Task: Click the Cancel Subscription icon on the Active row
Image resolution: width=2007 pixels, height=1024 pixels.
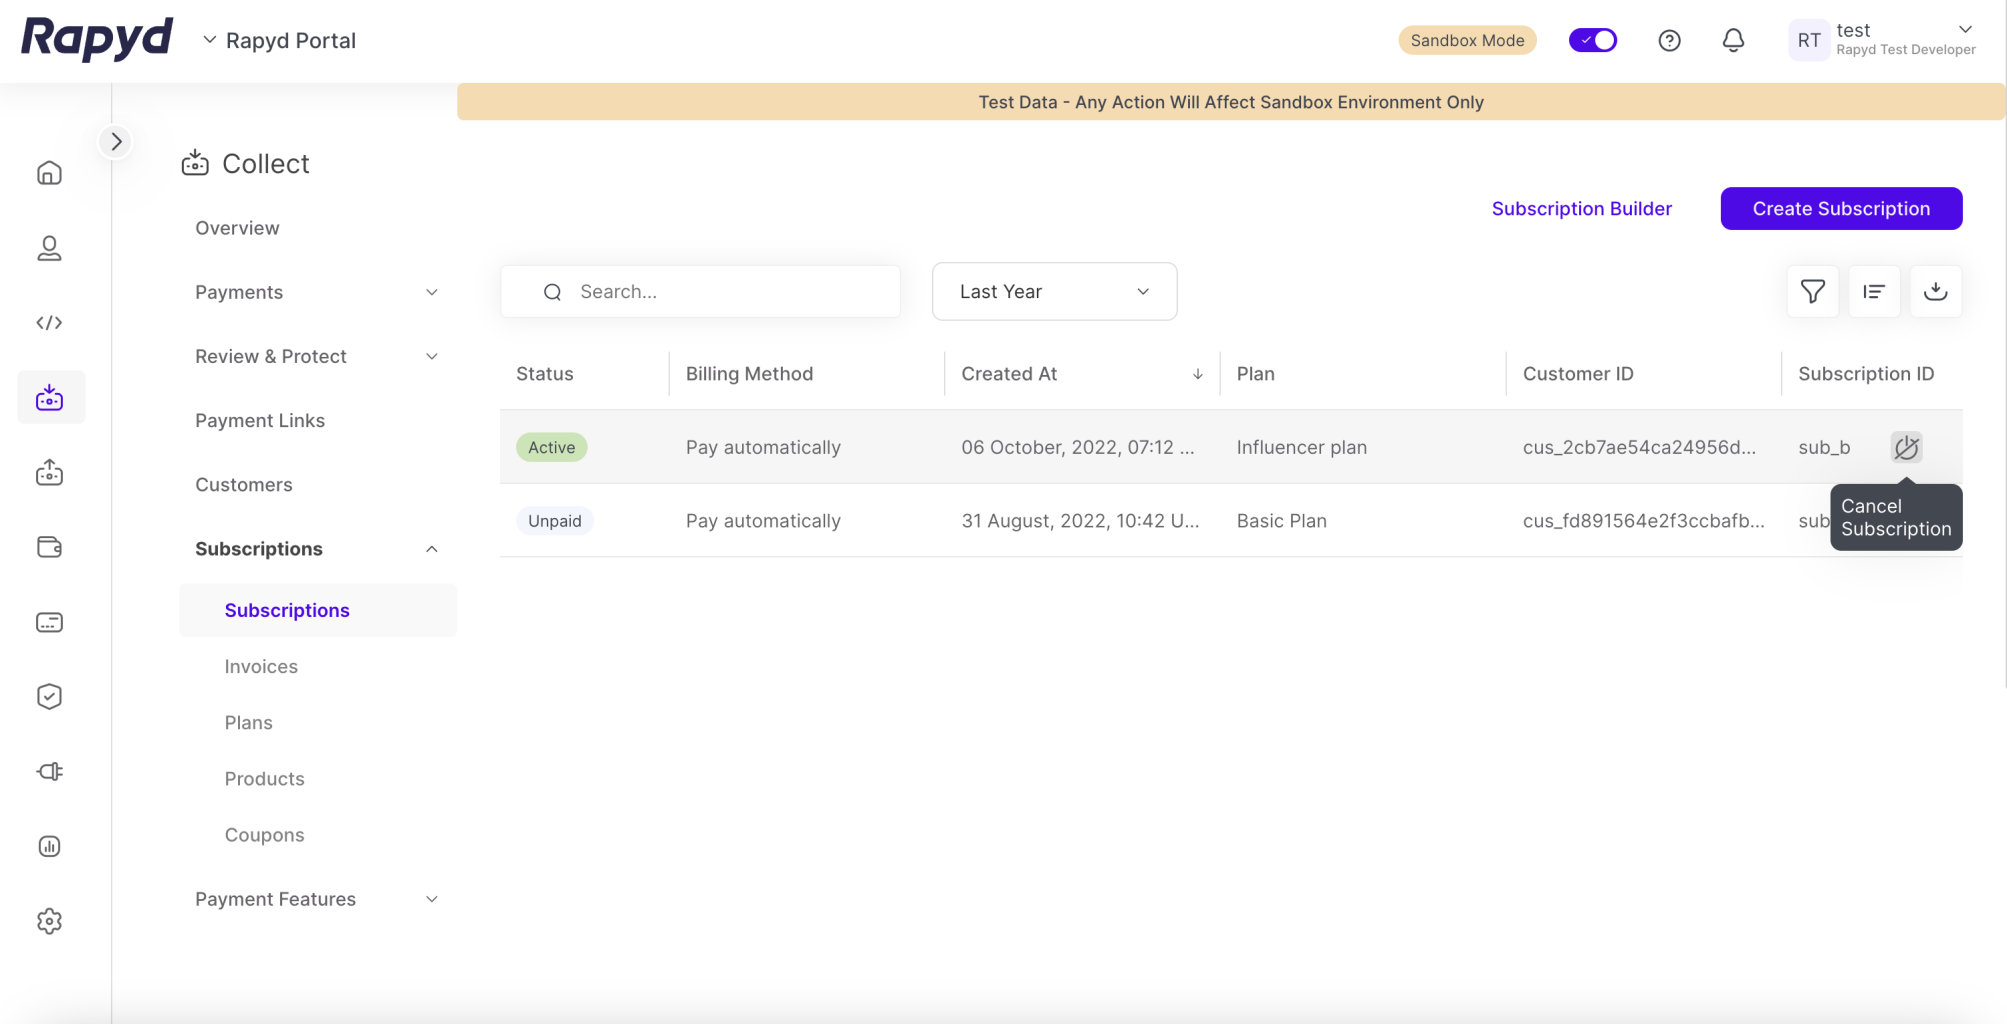Action: [x=1906, y=447]
